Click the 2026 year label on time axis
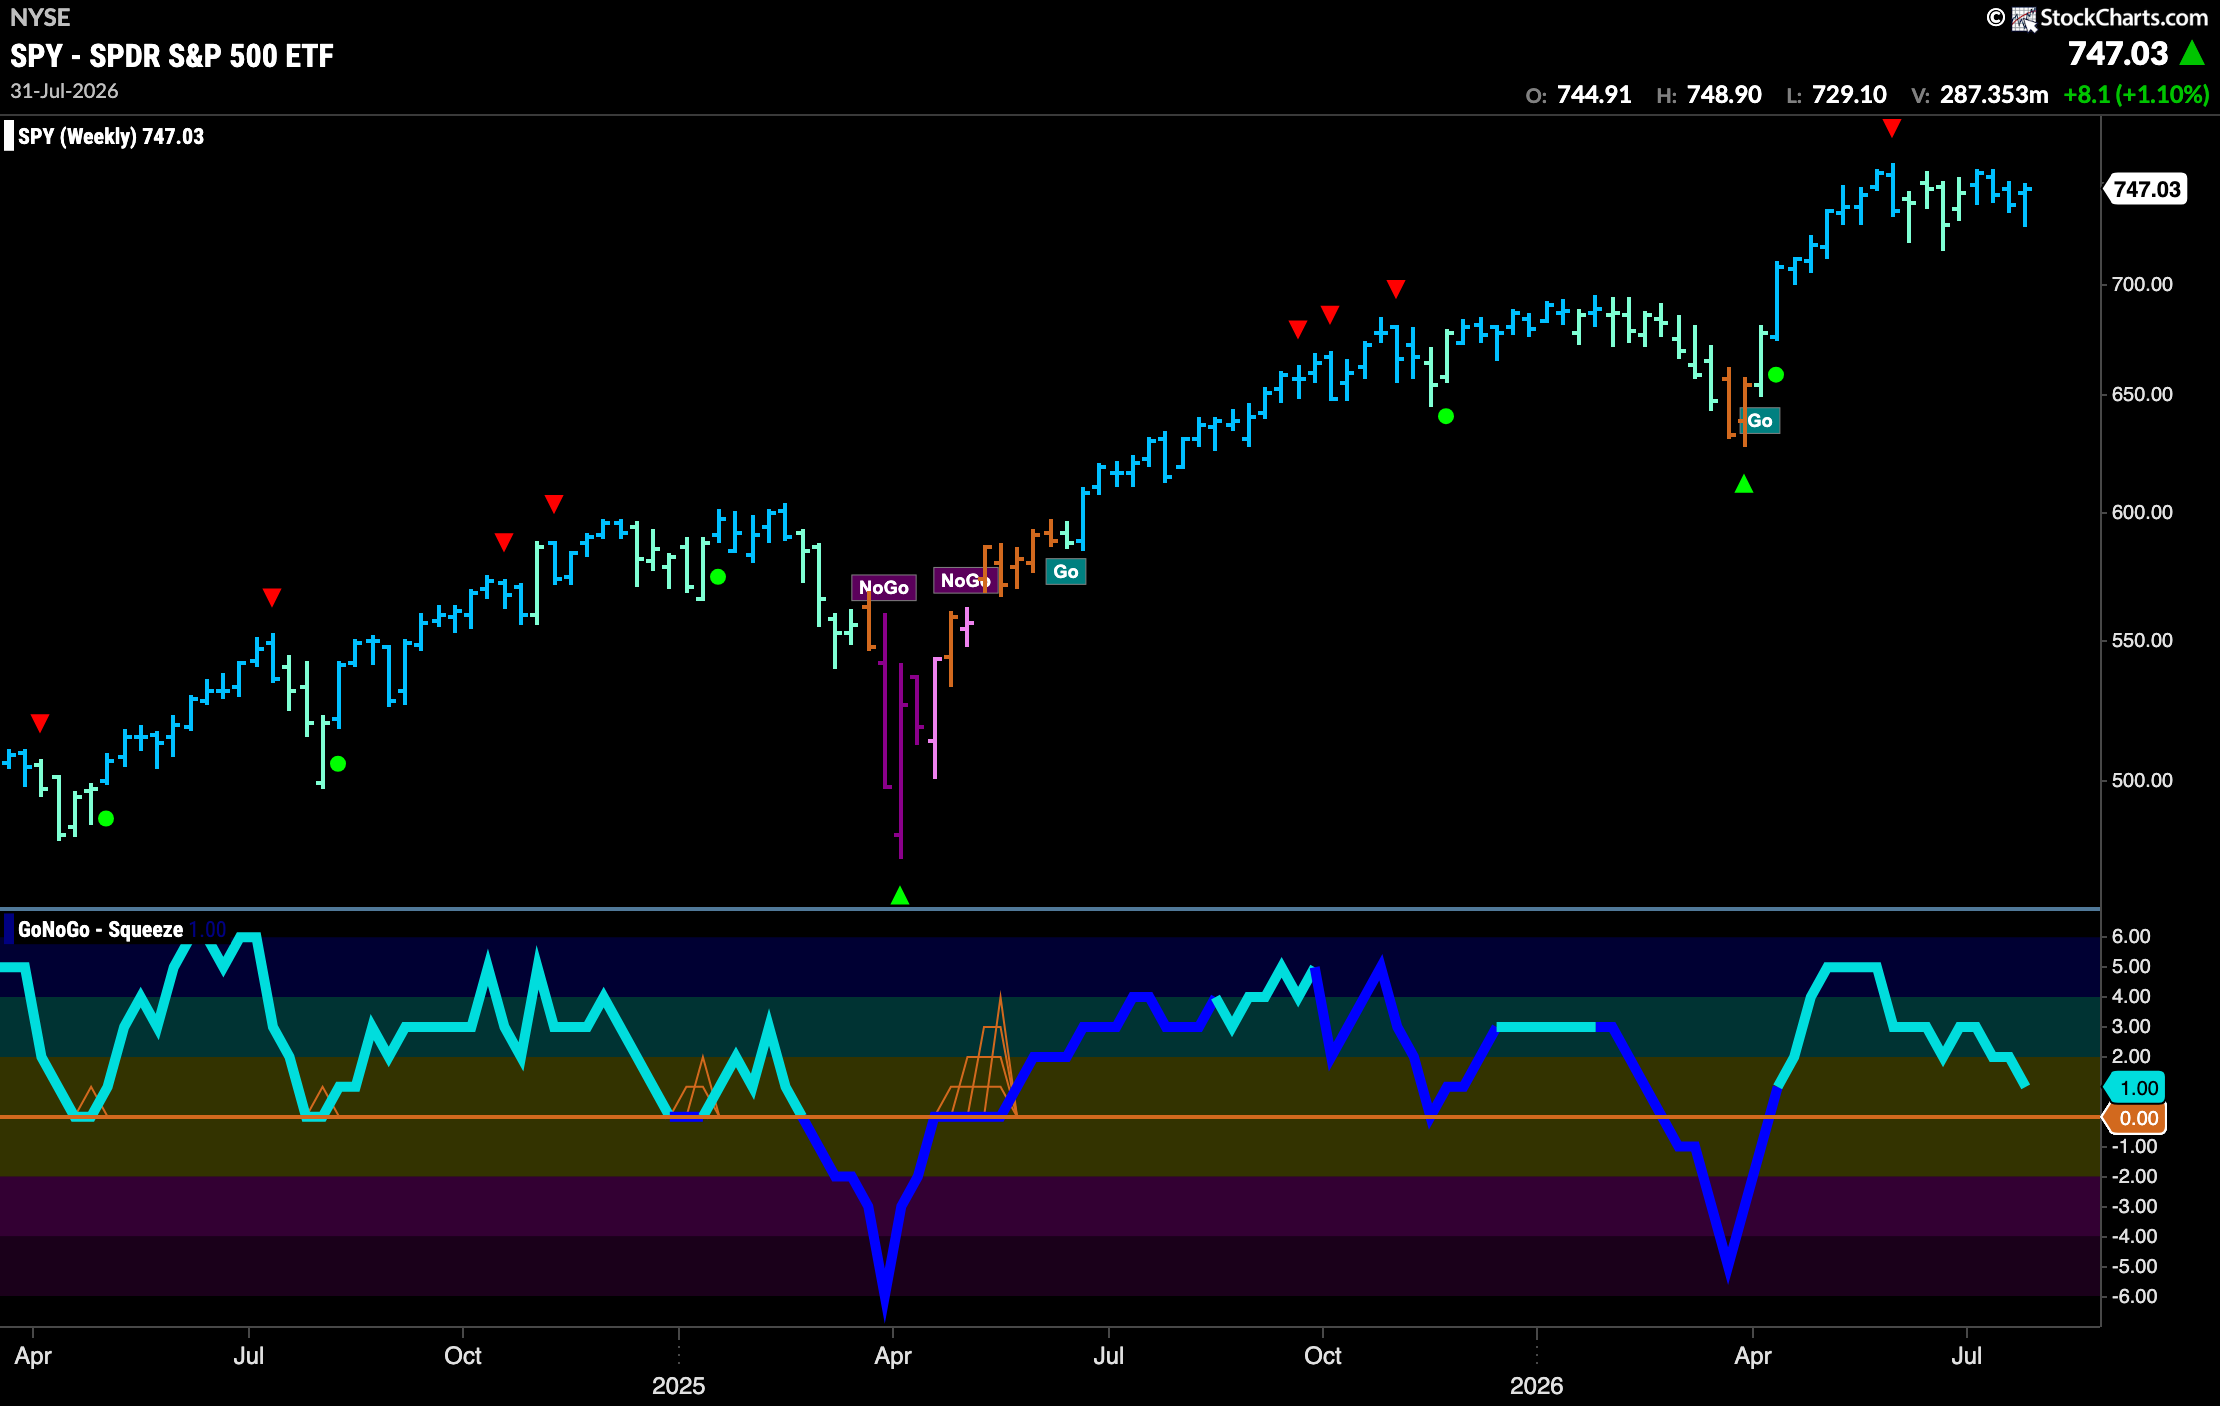The height and width of the screenshot is (1406, 2220). (x=1536, y=1385)
